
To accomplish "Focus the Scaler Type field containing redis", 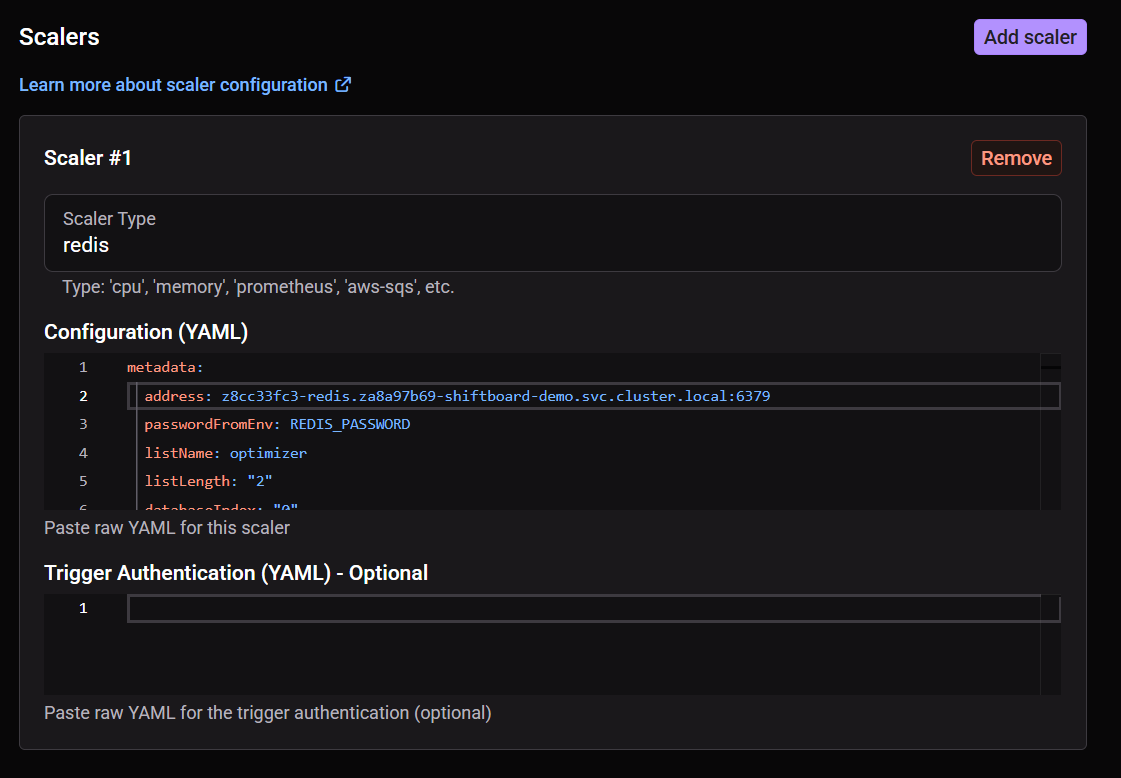I will tap(553, 233).
